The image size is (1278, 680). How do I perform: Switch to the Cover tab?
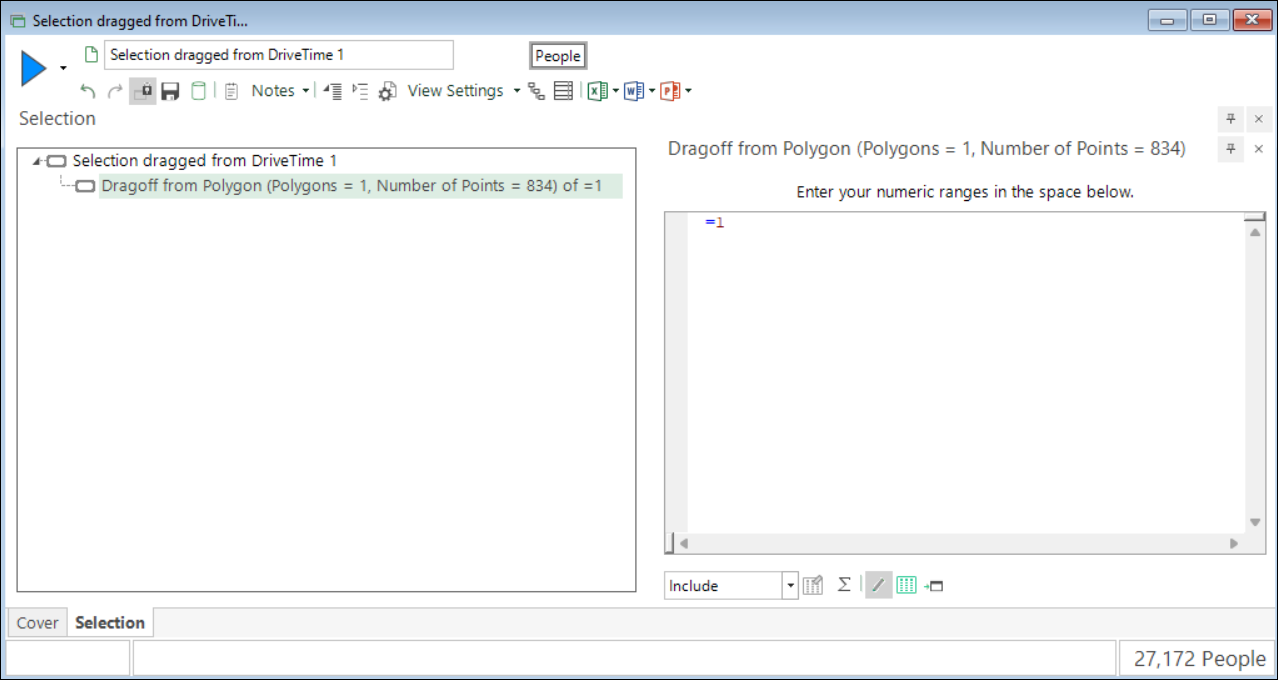pyautogui.click(x=38, y=623)
